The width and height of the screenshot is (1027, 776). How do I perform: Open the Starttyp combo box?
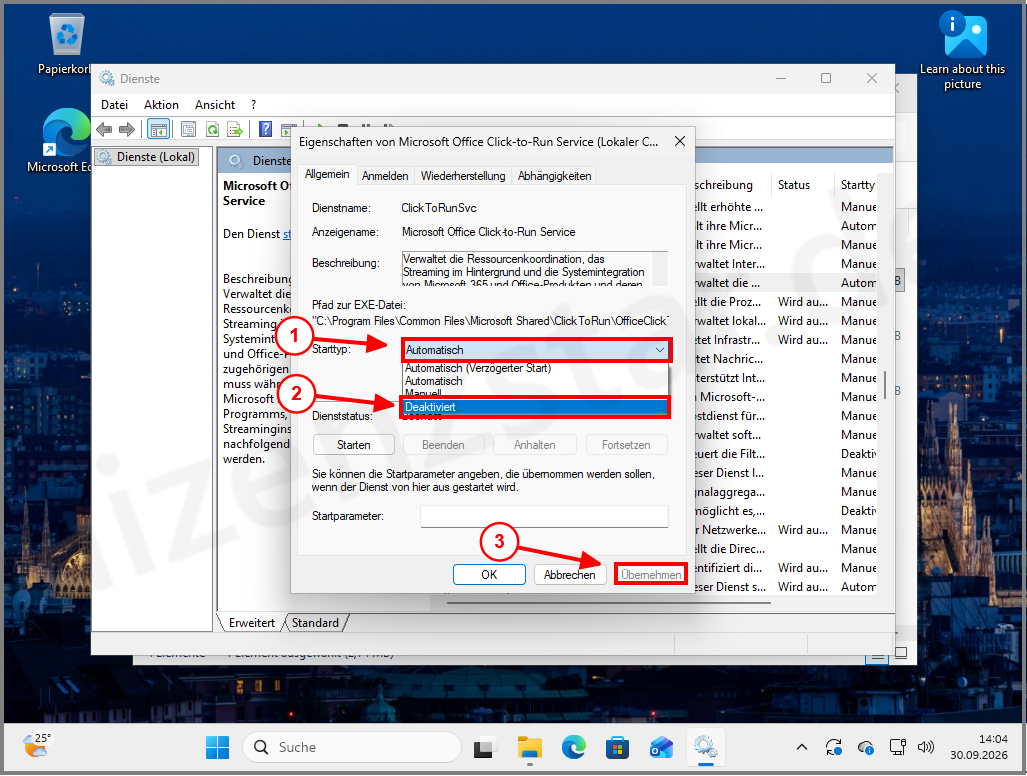pyautogui.click(x=536, y=350)
